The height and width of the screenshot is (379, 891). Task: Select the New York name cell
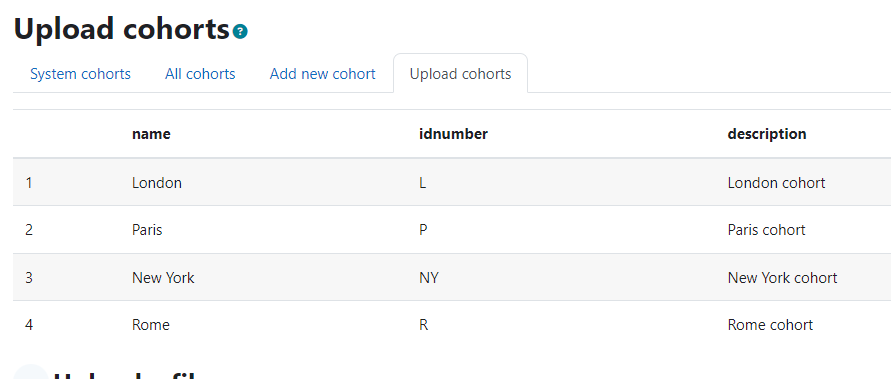coord(163,278)
